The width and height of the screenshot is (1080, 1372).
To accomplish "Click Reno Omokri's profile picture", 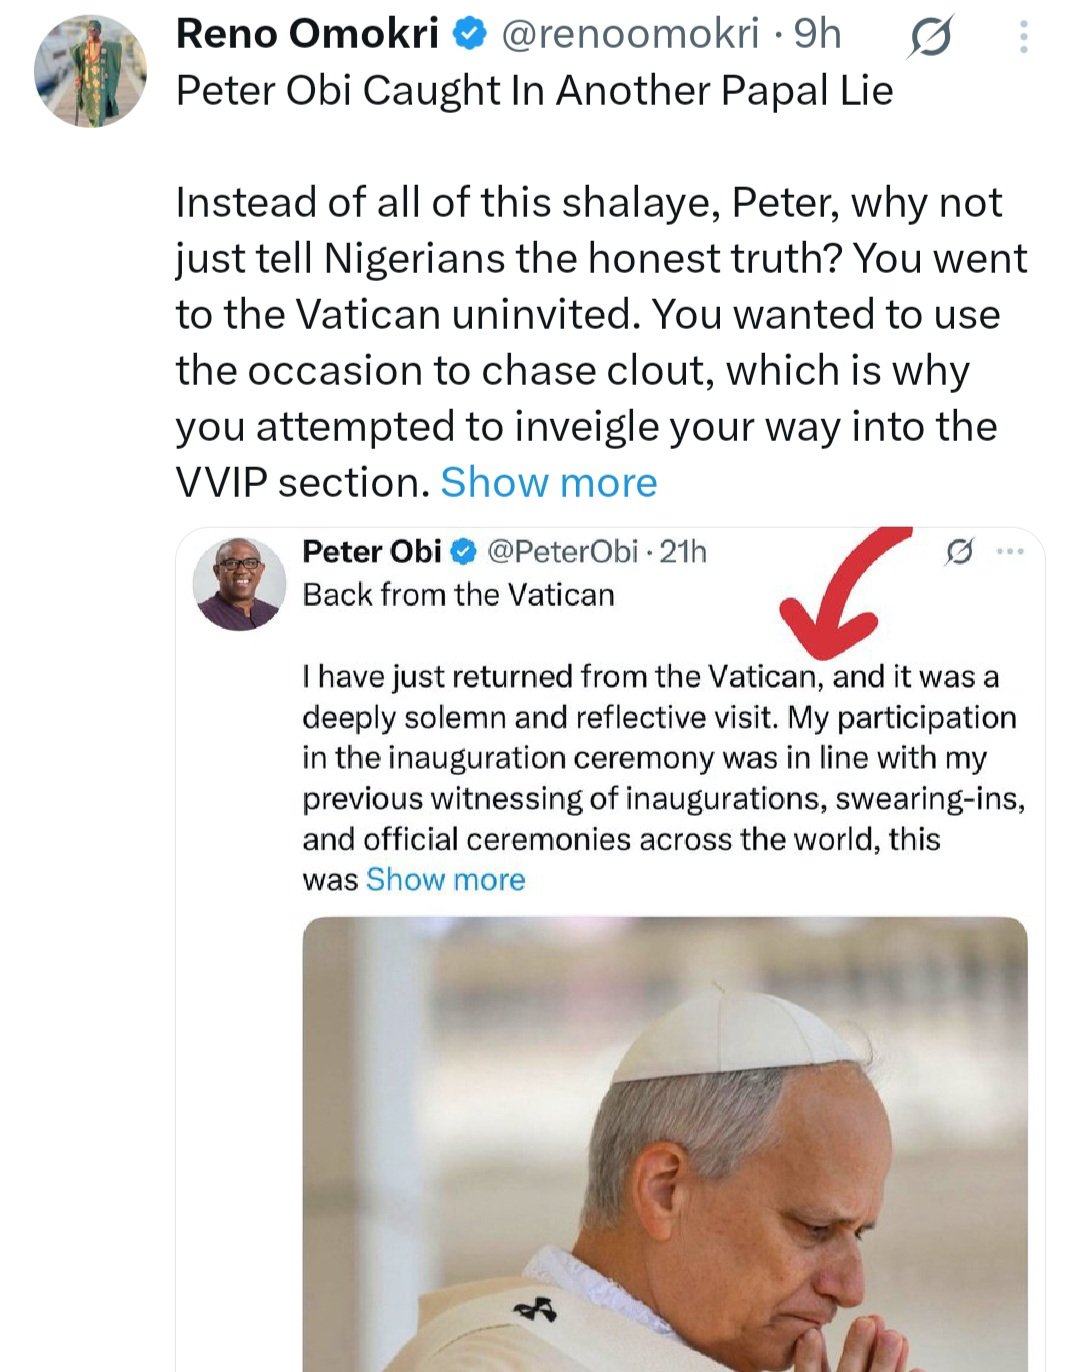I will pyautogui.click(x=90, y=73).
